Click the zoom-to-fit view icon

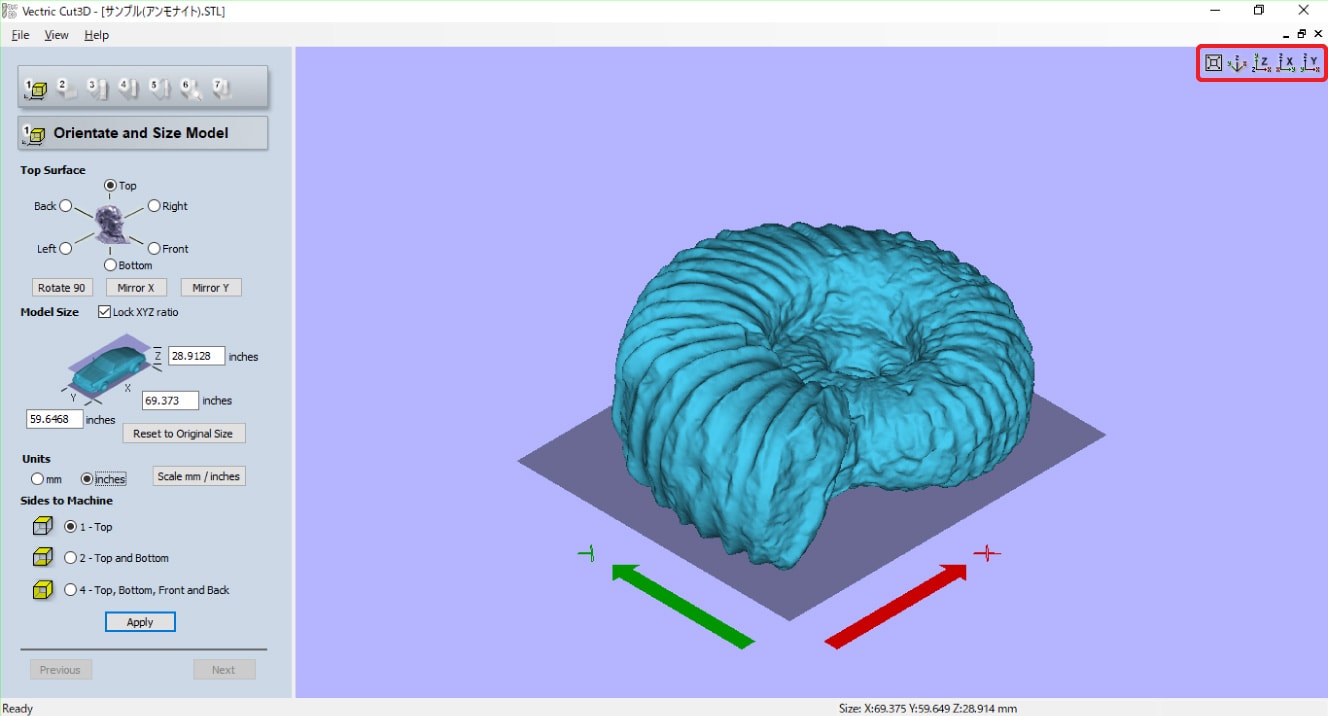click(x=1213, y=63)
